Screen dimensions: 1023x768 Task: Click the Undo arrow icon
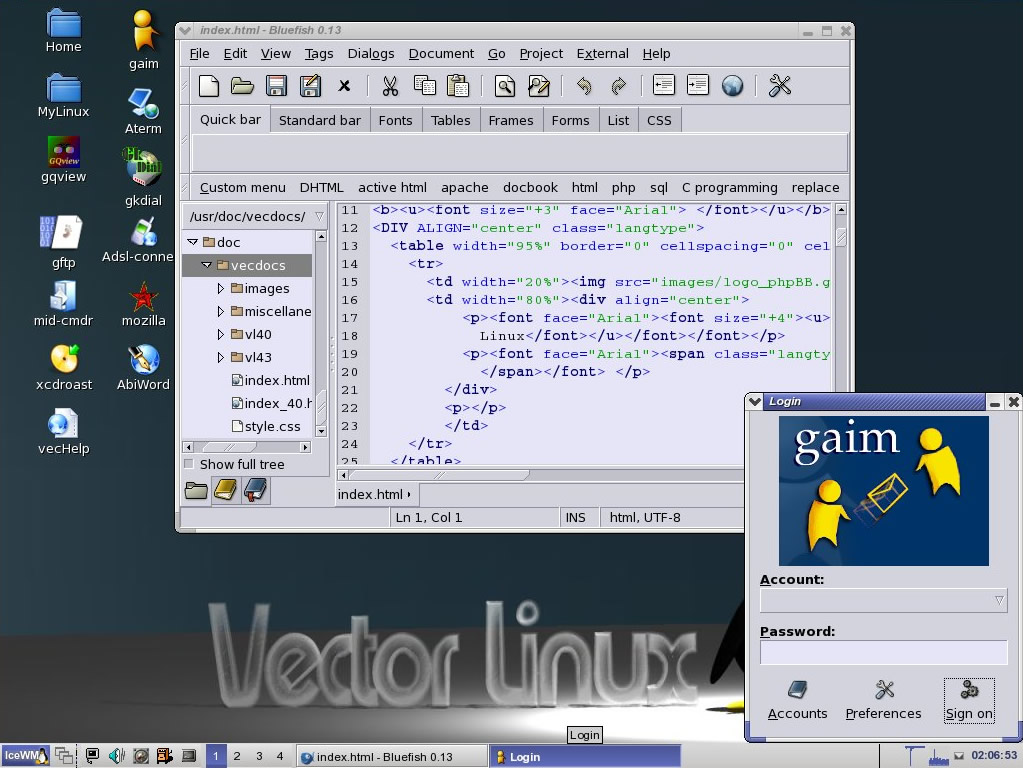(x=584, y=86)
